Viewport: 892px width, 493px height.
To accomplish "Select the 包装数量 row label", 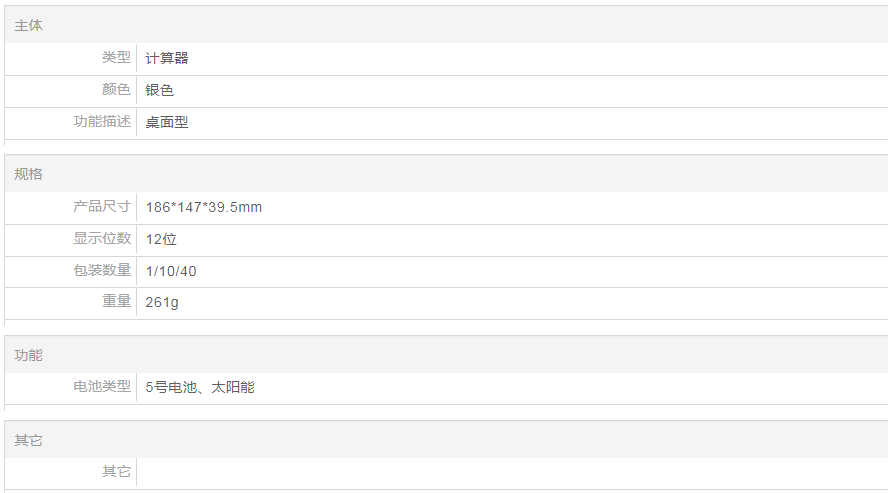I will (102, 271).
